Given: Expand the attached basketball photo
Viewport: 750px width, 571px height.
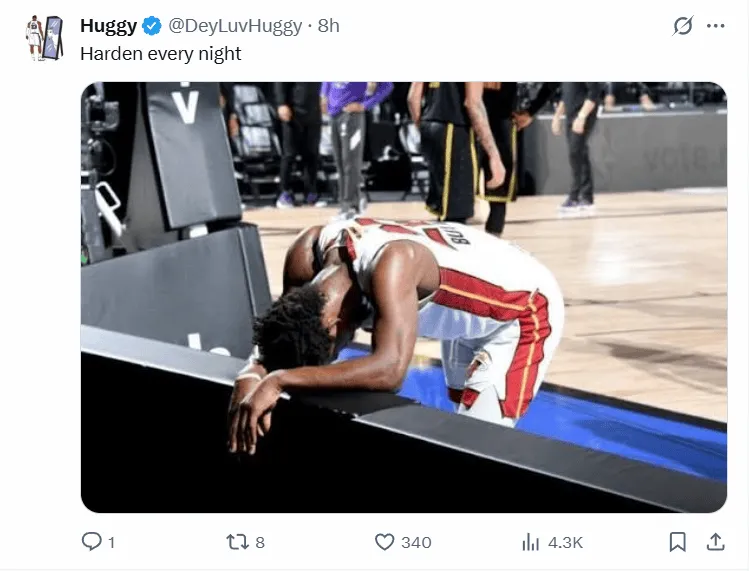Looking at the screenshot, I should pyautogui.click(x=404, y=297).
